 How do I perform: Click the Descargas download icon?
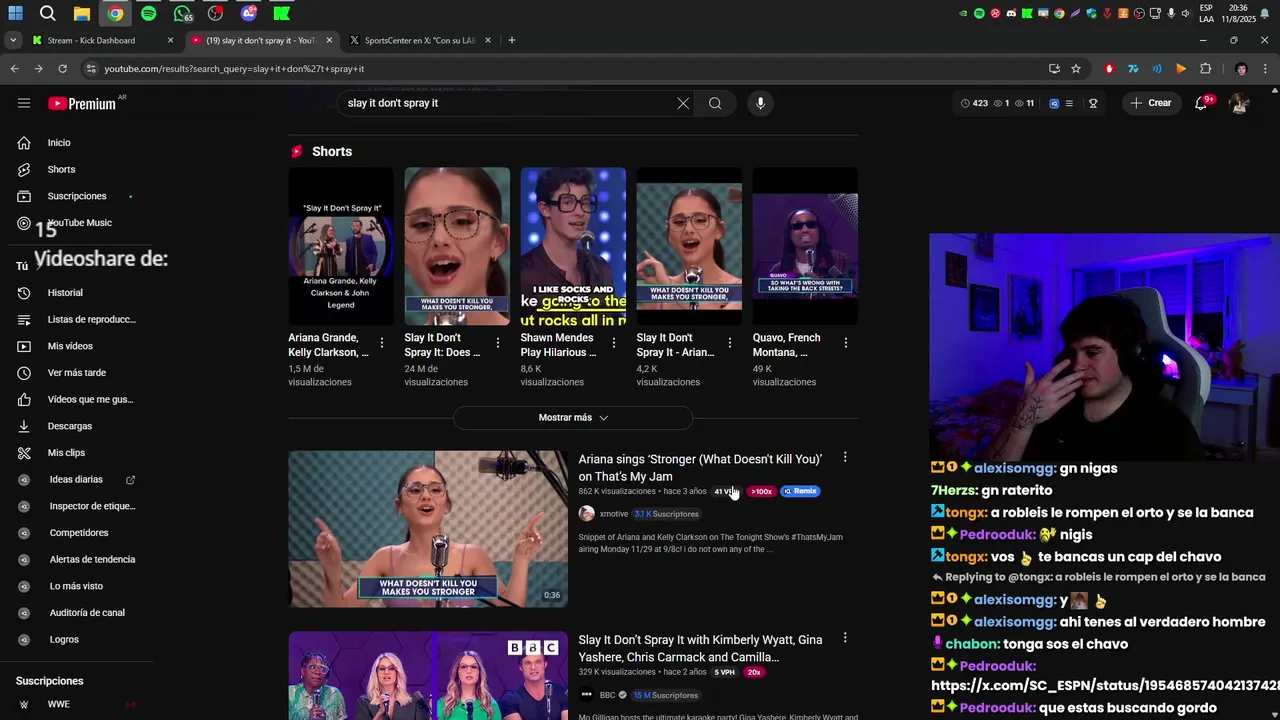24,426
